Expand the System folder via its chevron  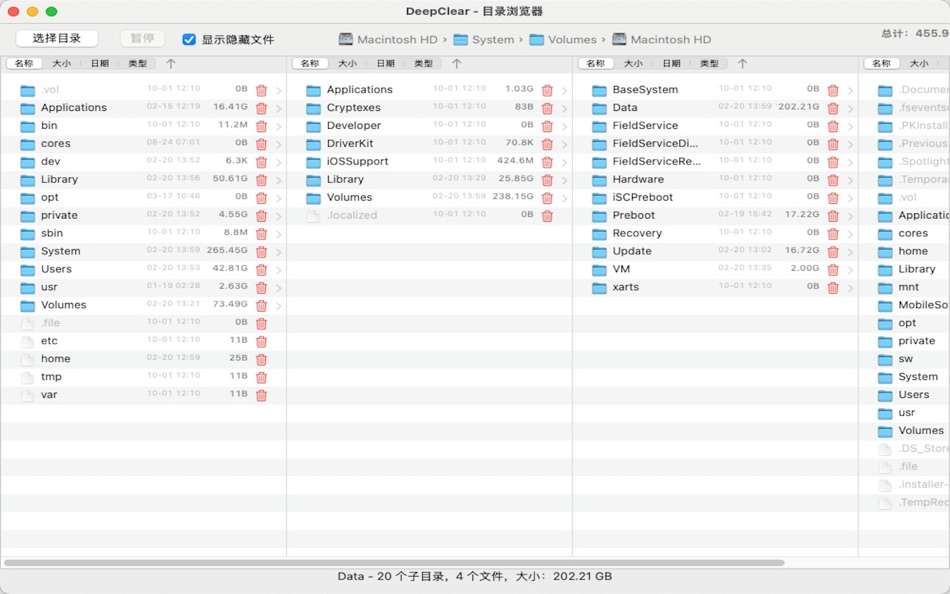(277, 251)
